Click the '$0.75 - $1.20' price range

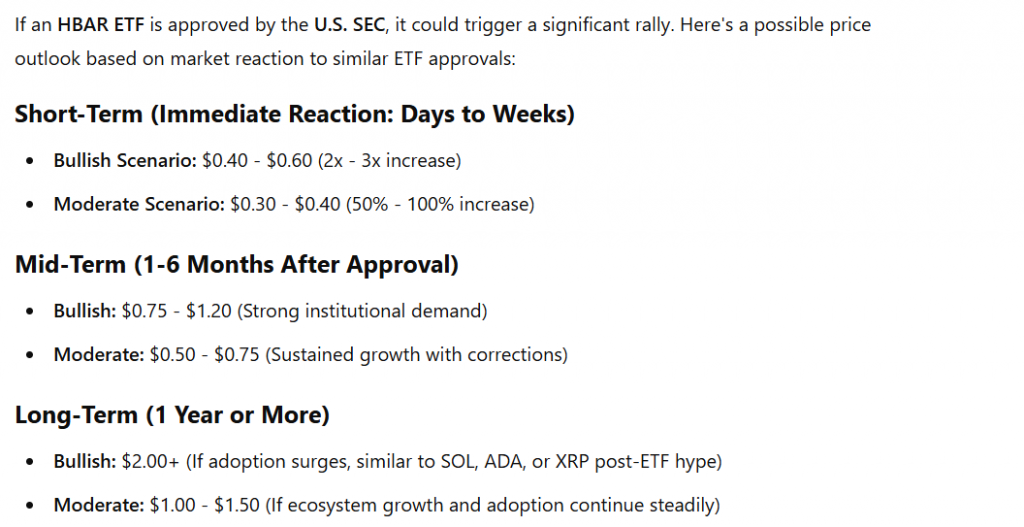[176, 311]
